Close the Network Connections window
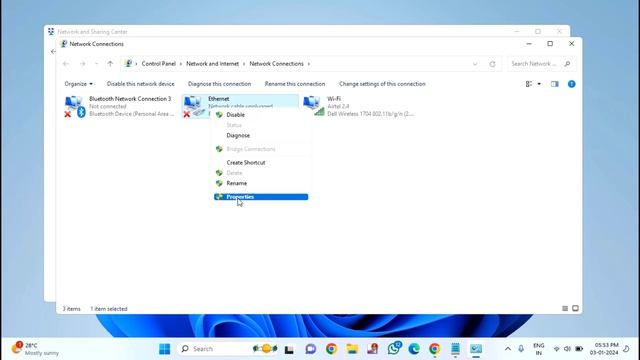This screenshot has width=640, height=360. click(x=571, y=44)
